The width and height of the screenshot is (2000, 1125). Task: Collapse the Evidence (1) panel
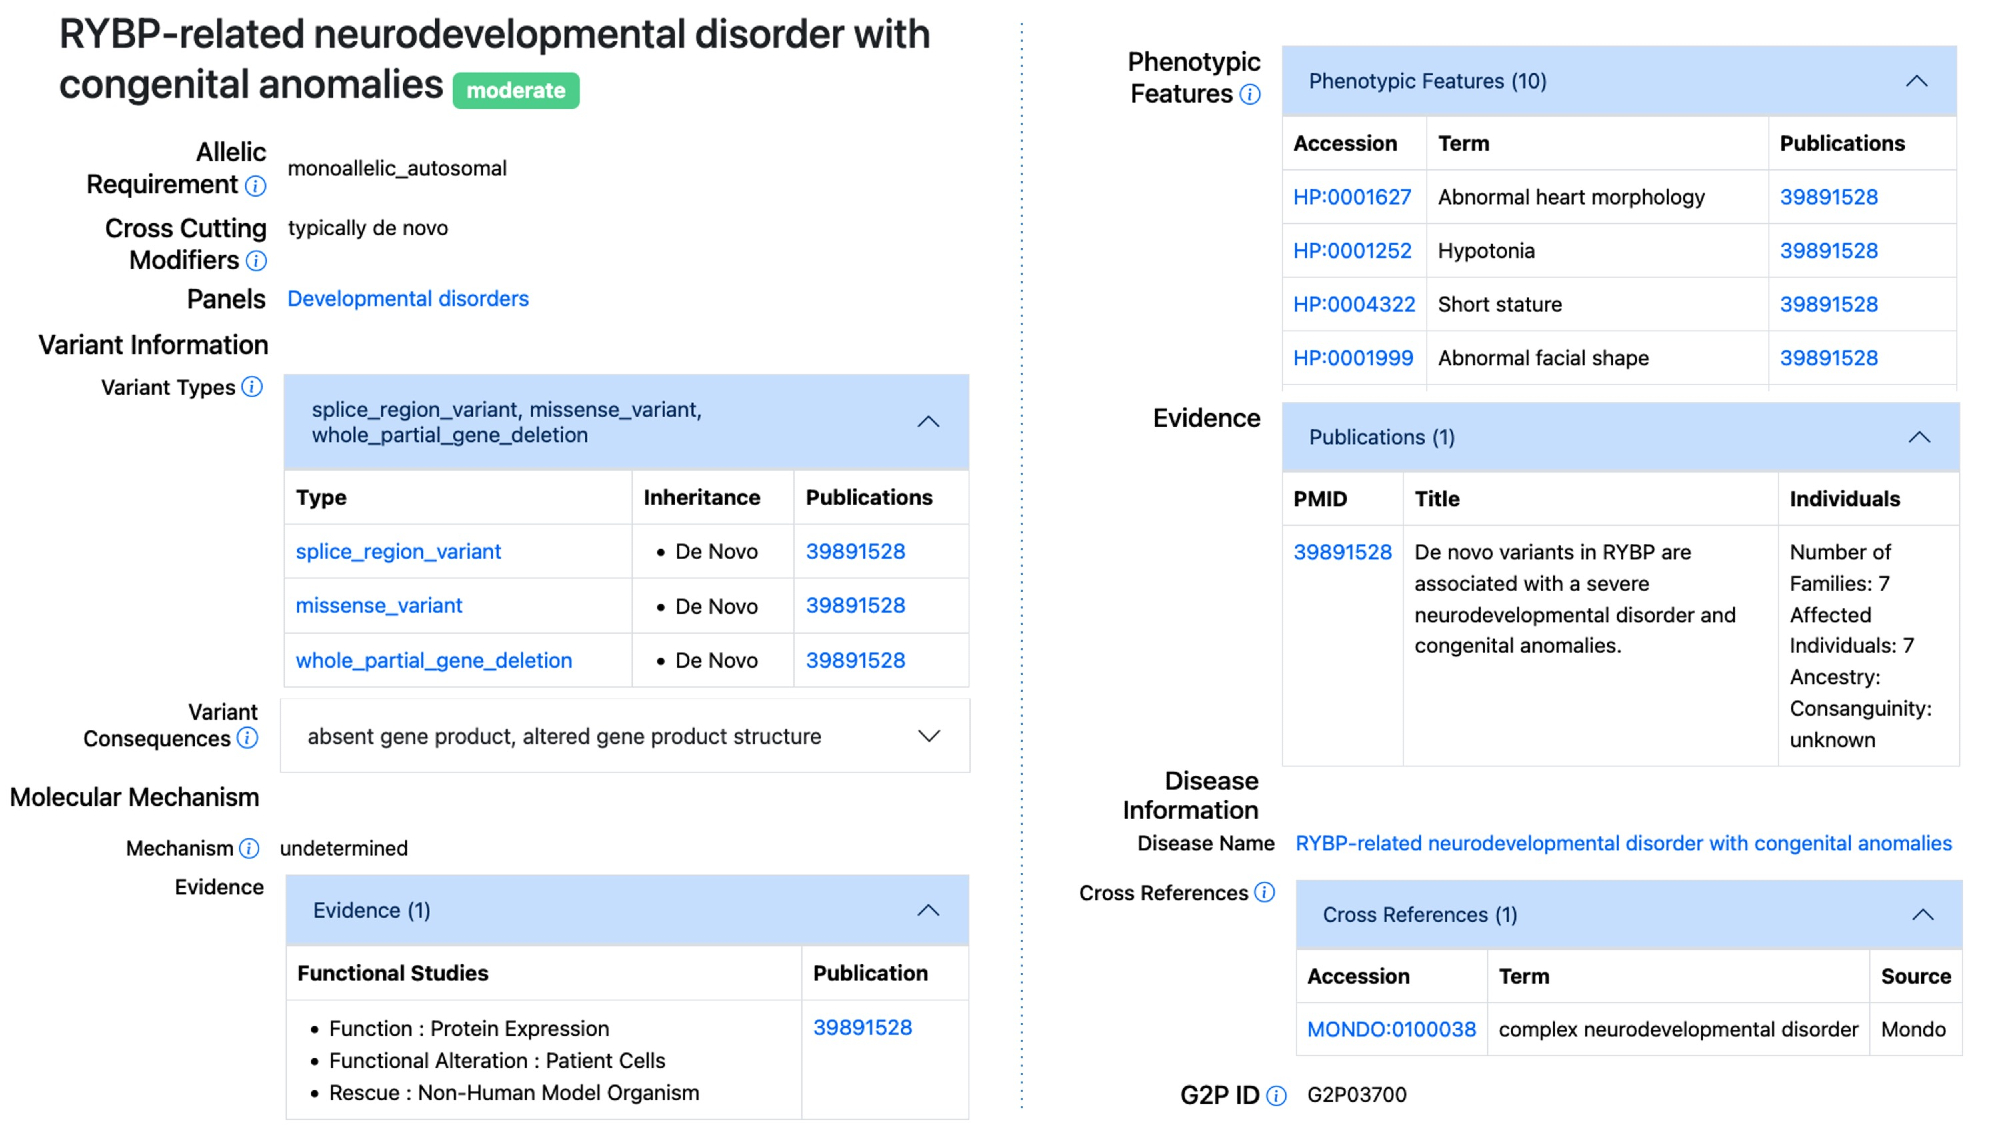pos(928,910)
